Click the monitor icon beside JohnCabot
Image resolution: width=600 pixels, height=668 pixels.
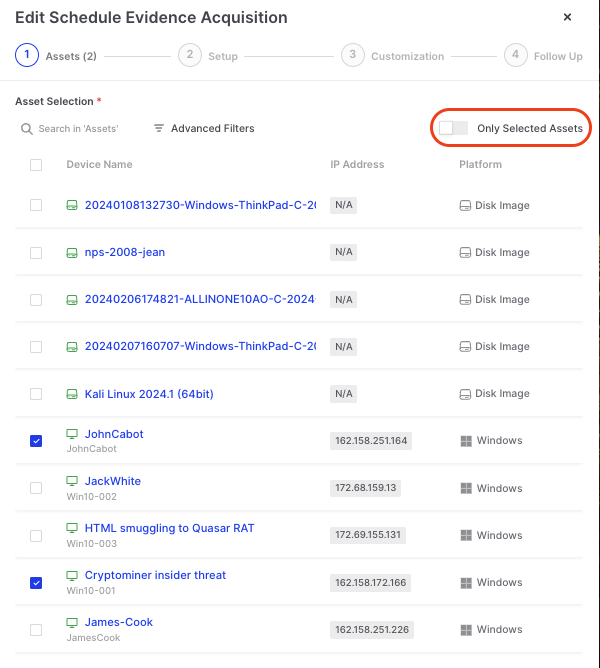click(72, 434)
